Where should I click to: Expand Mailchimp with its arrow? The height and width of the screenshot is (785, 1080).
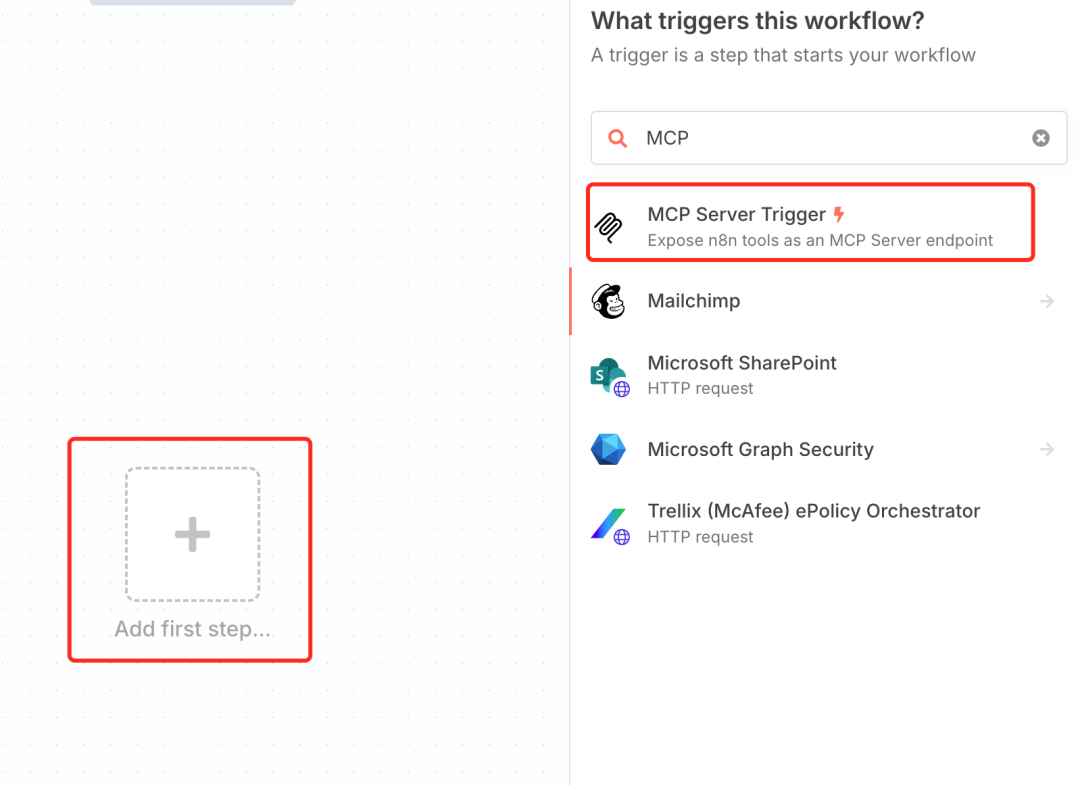point(1047,301)
